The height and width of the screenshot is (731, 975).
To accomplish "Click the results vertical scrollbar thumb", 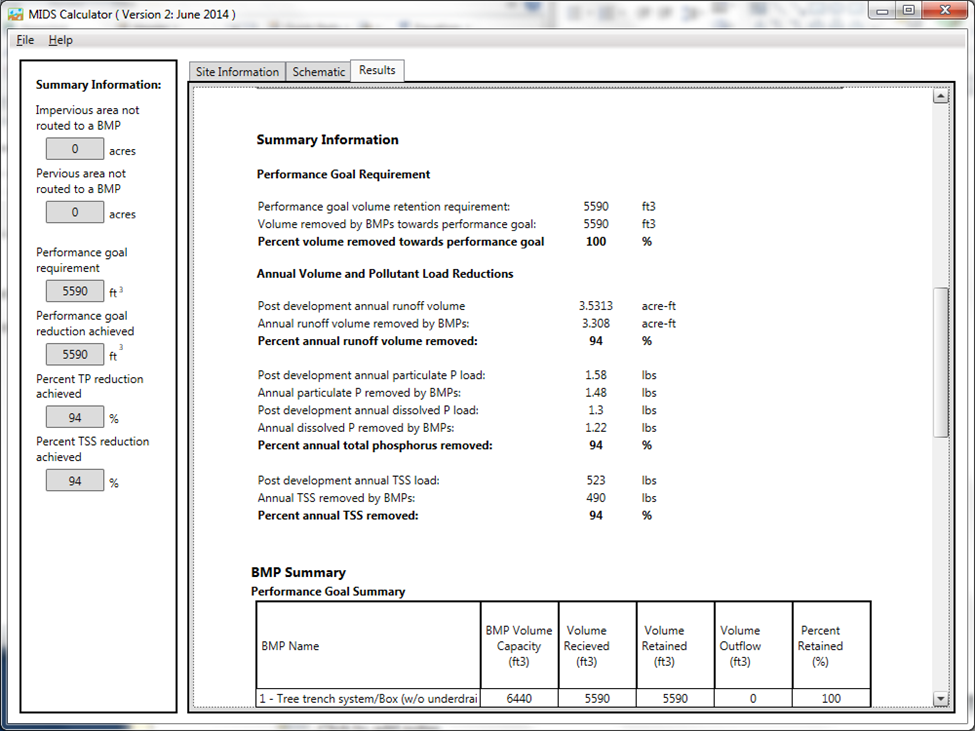I will tap(940, 362).
